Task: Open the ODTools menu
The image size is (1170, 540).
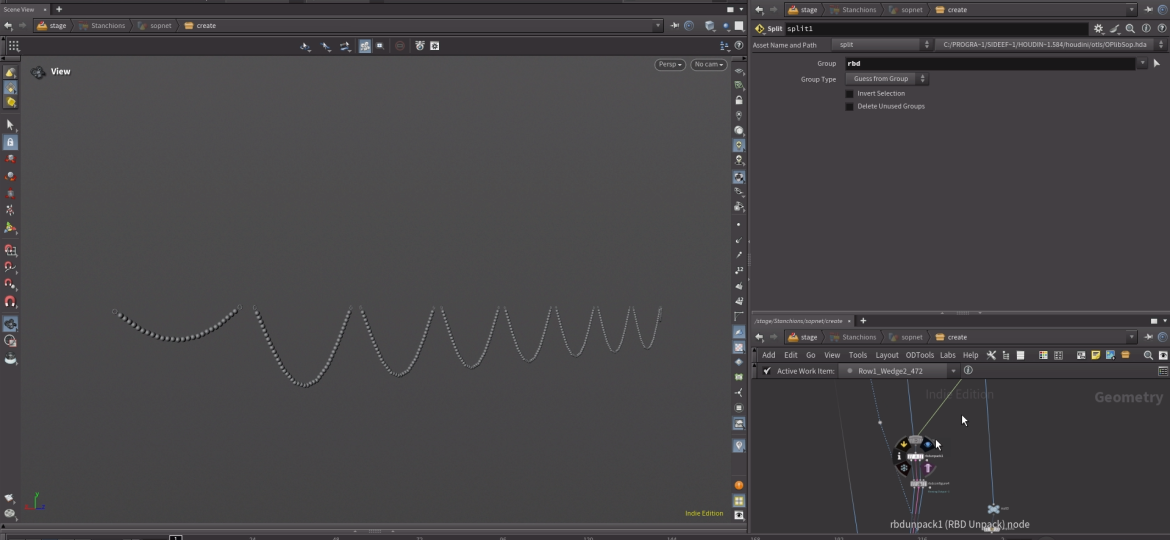Action: (919, 355)
